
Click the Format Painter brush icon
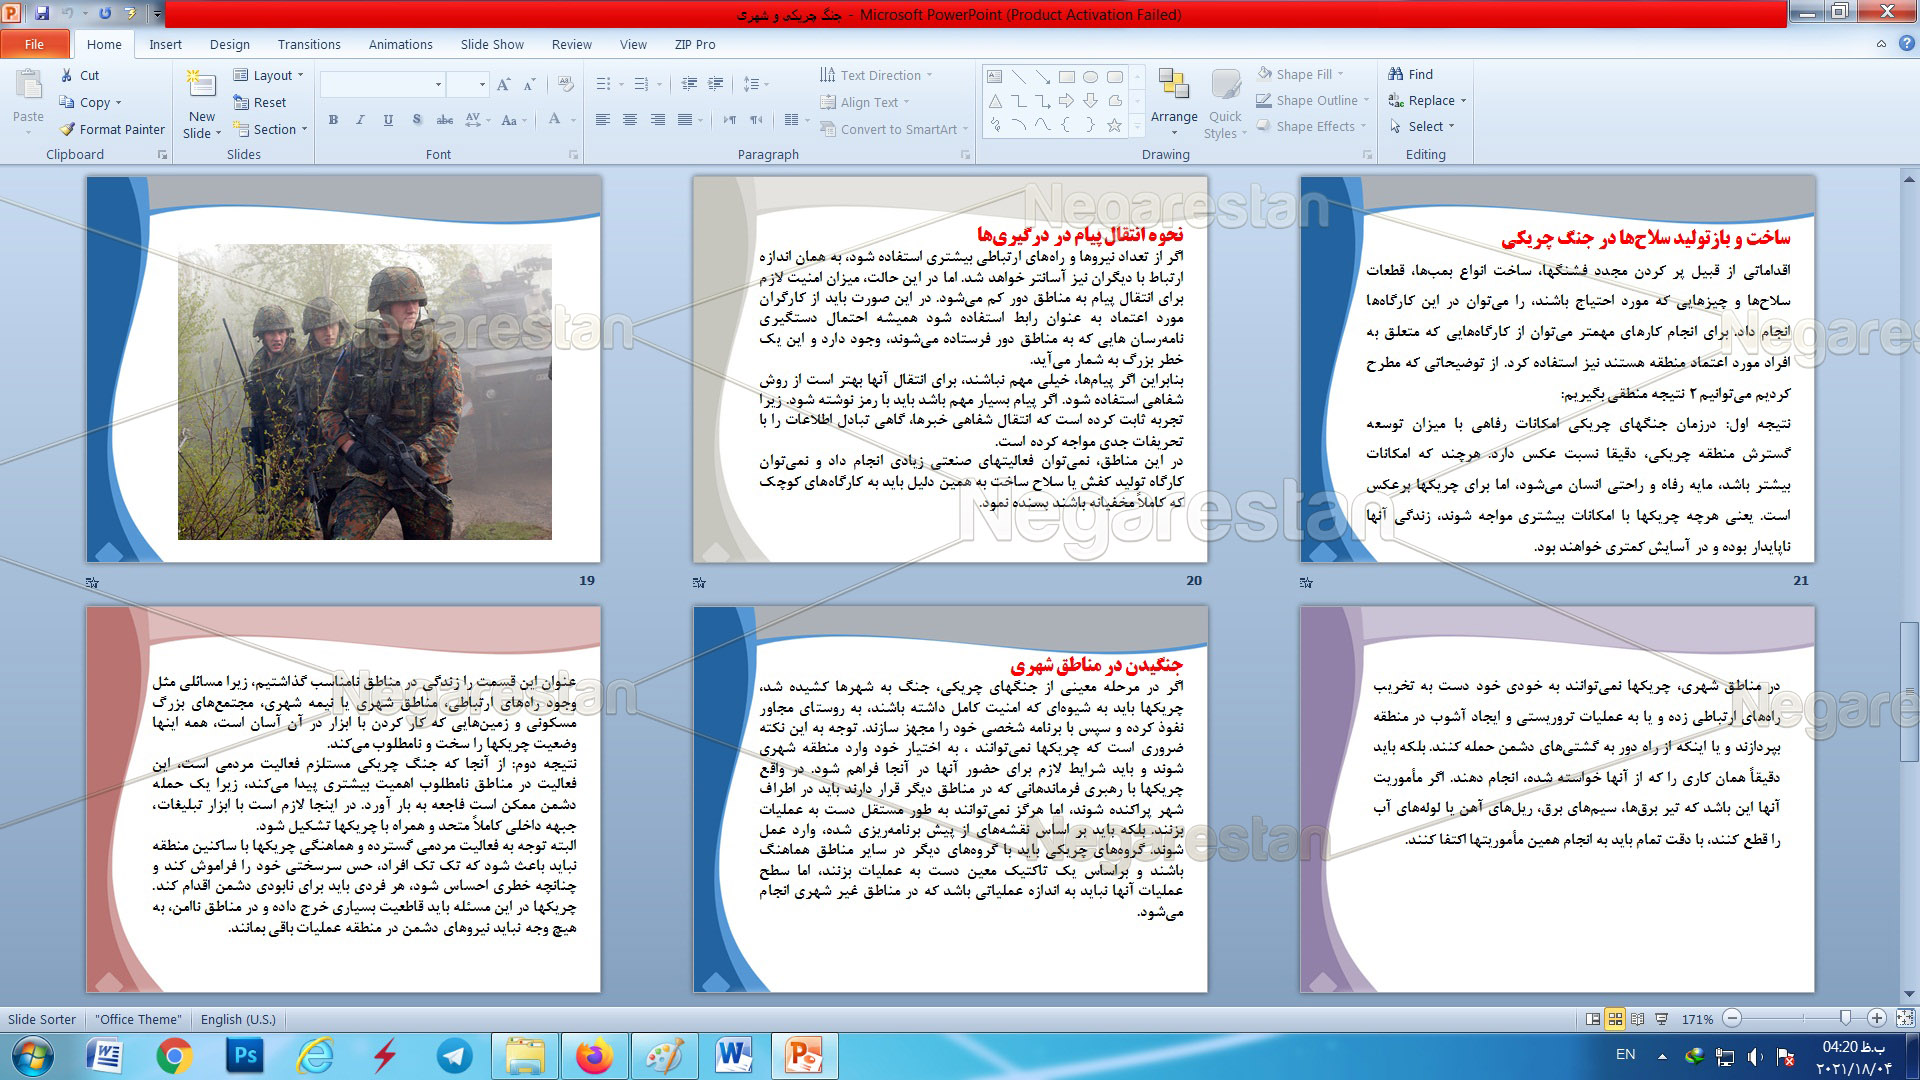[x=68, y=129]
